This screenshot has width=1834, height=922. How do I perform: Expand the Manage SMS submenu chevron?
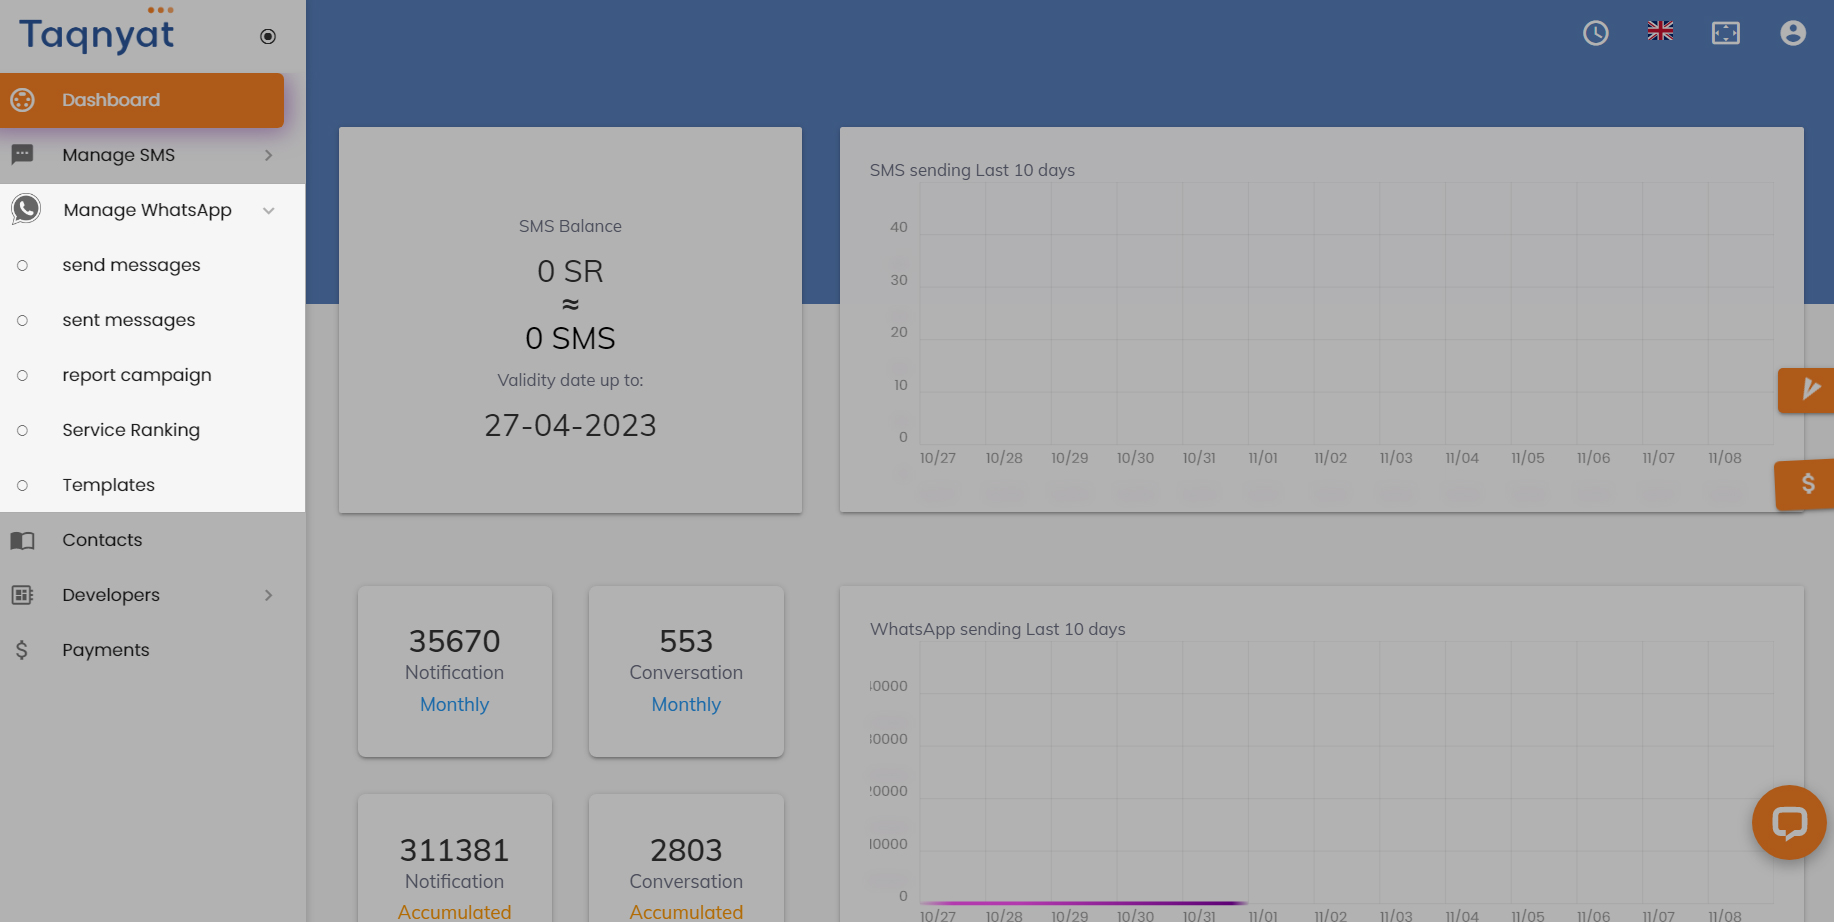tap(268, 155)
